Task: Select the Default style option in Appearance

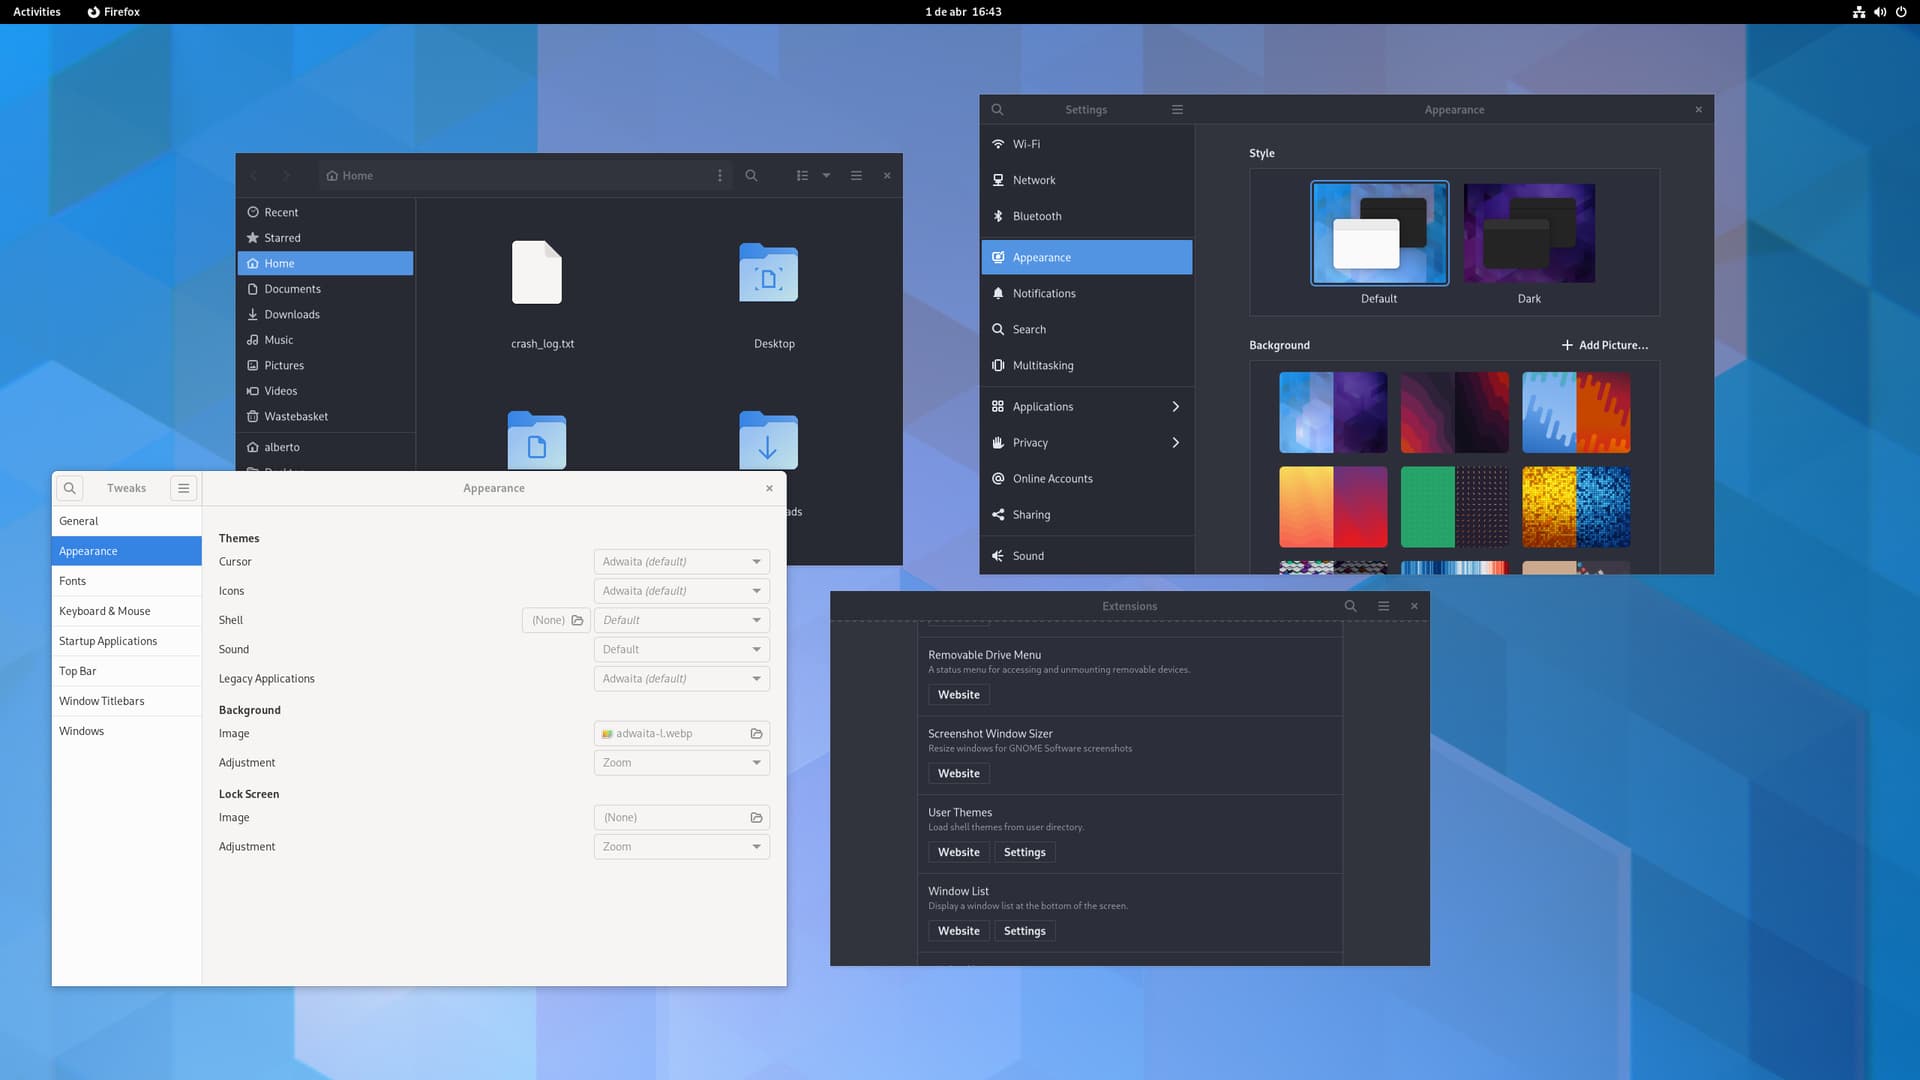Action: tap(1379, 233)
